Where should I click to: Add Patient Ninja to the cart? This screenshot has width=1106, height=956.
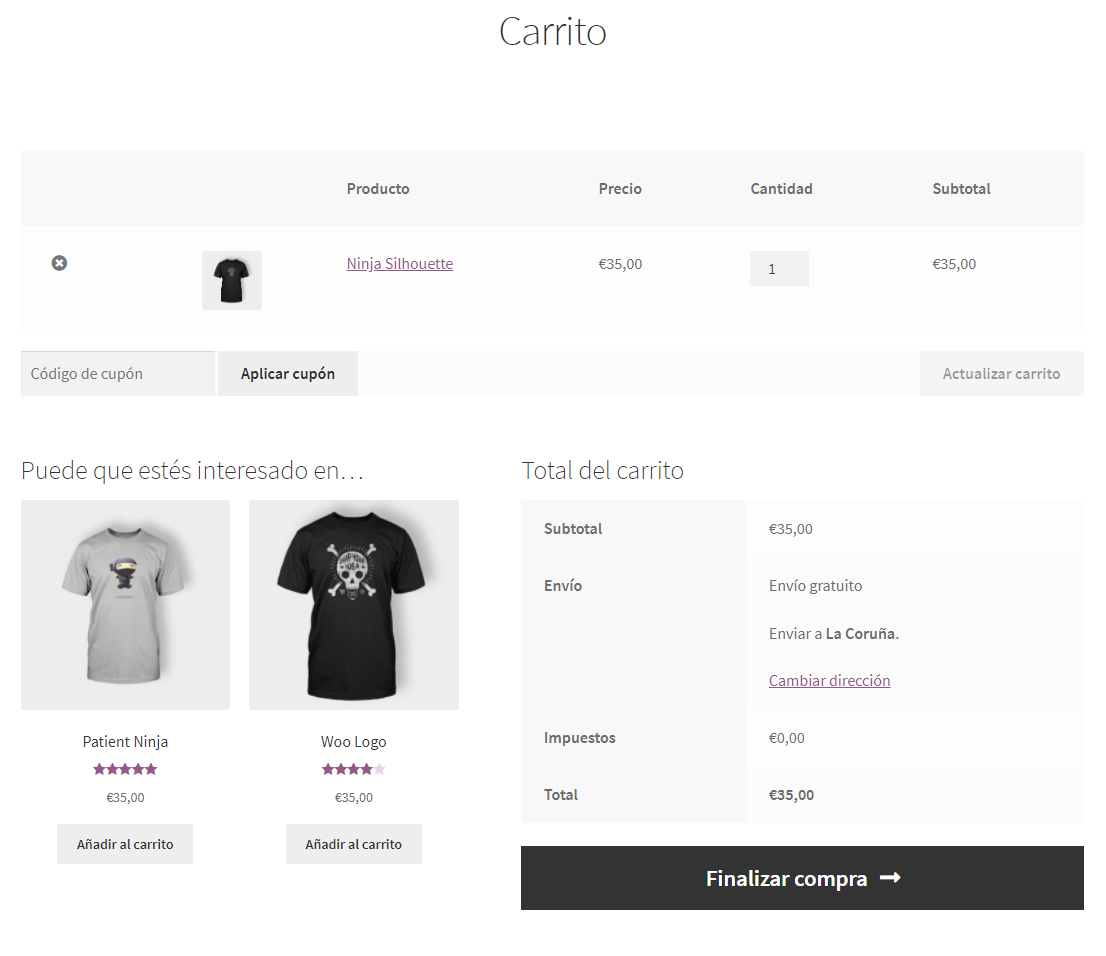coord(125,844)
